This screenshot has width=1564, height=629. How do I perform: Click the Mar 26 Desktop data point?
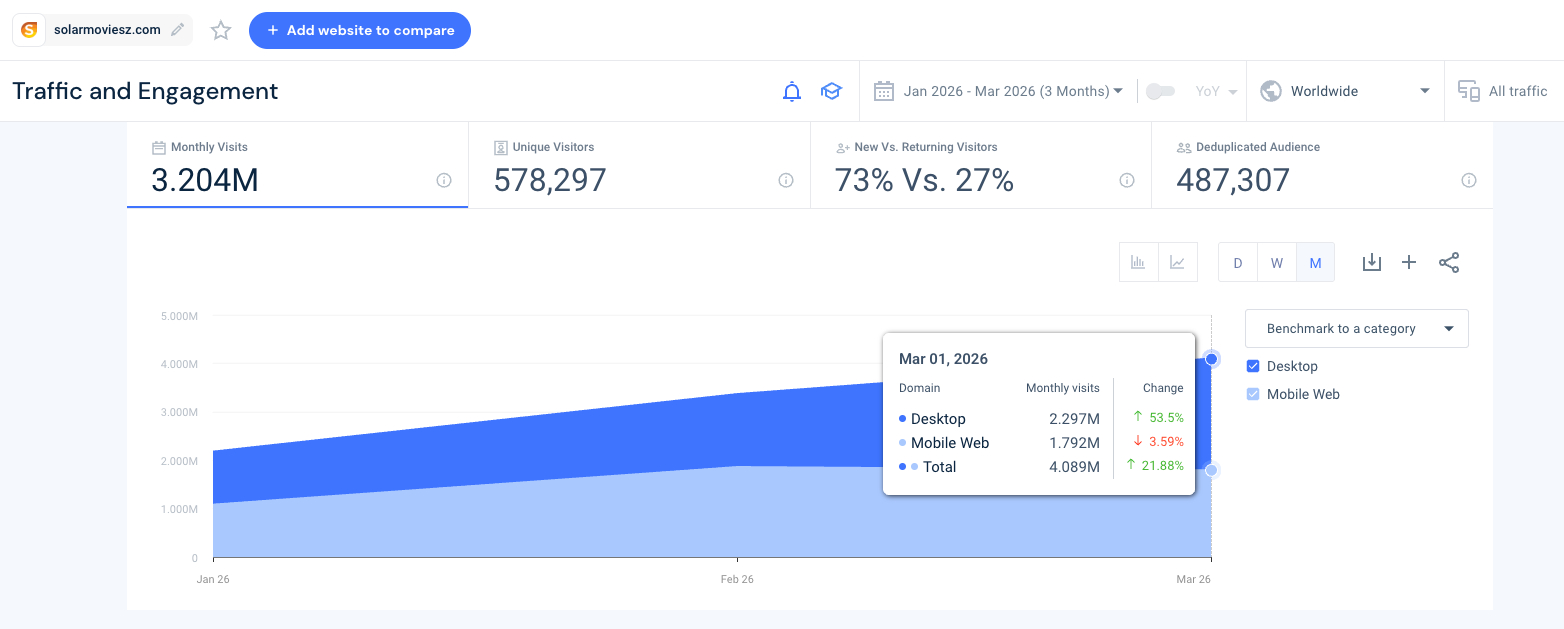pyautogui.click(x=1212, y=359)
